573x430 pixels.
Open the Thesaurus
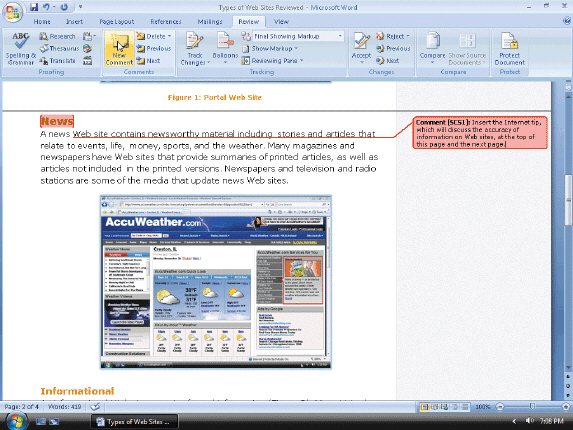pyautogui.click(x=59, y=48)
